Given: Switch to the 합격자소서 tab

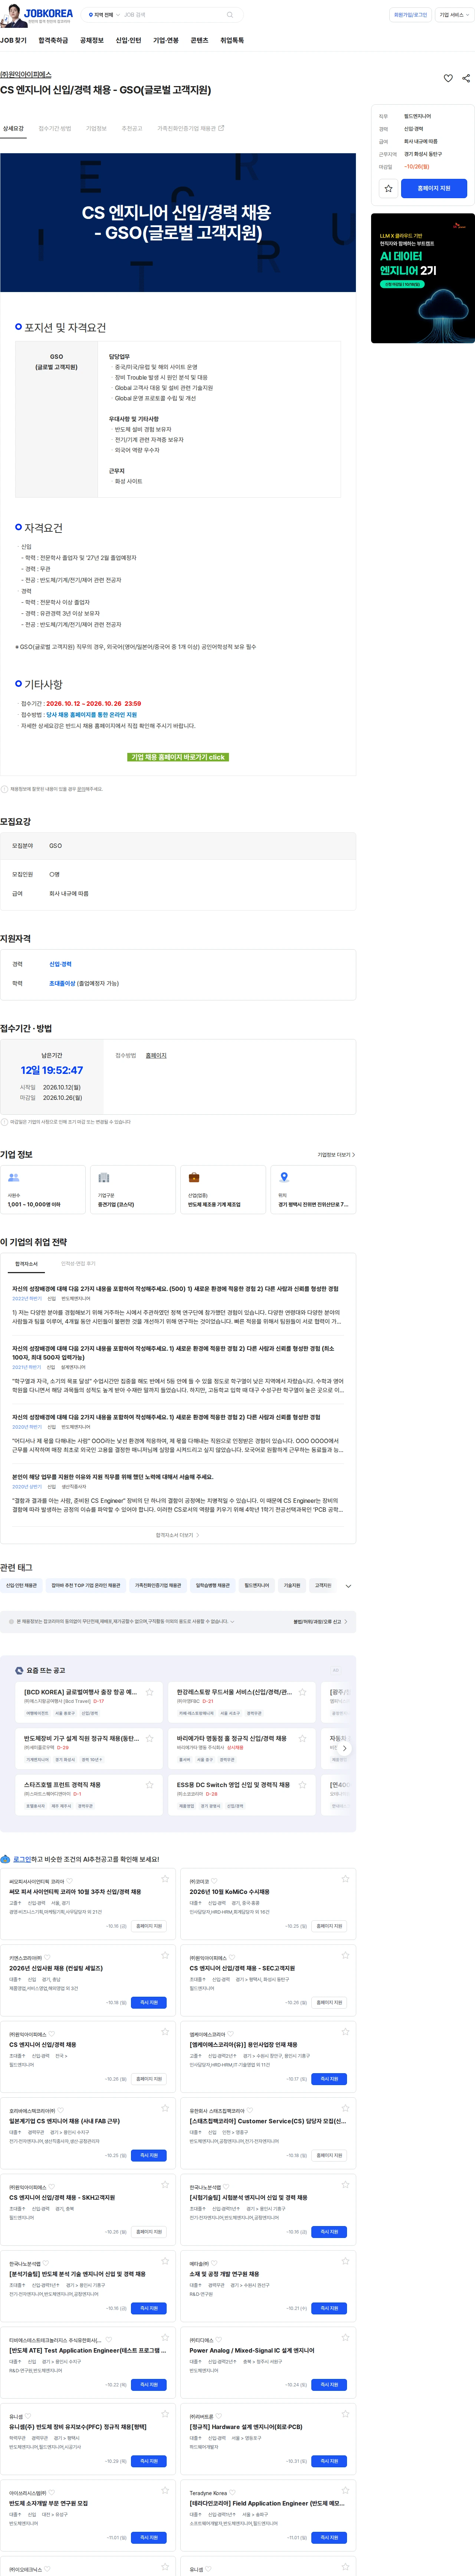Looking at the screenshot, I should click(26, 1263).
